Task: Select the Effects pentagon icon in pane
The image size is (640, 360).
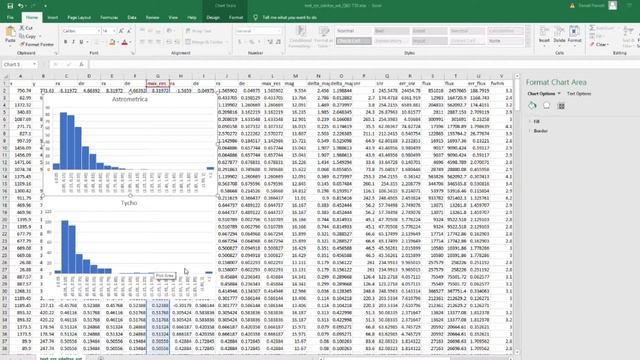Action: [547, 106]
